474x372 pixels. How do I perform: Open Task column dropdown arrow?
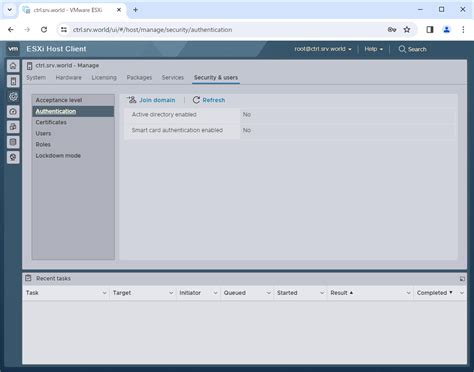click(x=104, y=293)
